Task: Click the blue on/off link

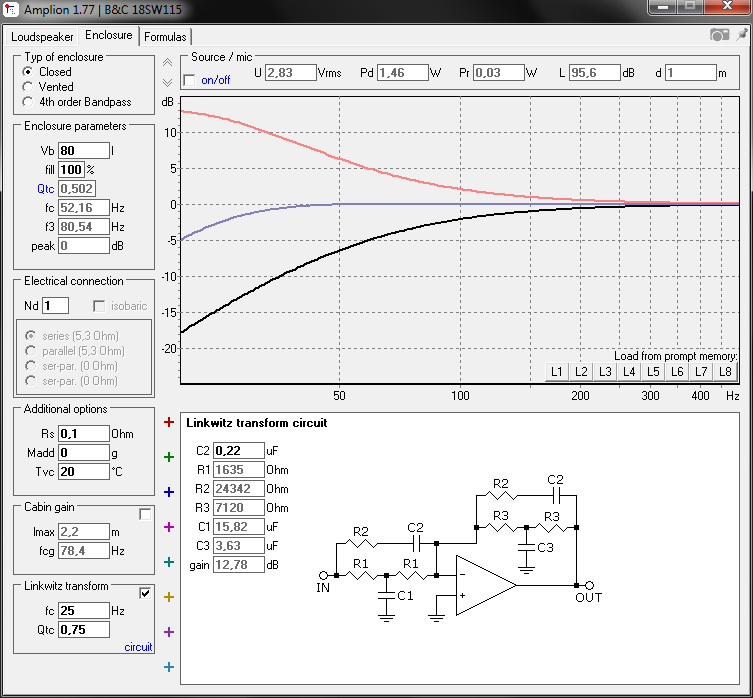Action: click(x=216, y=80)
